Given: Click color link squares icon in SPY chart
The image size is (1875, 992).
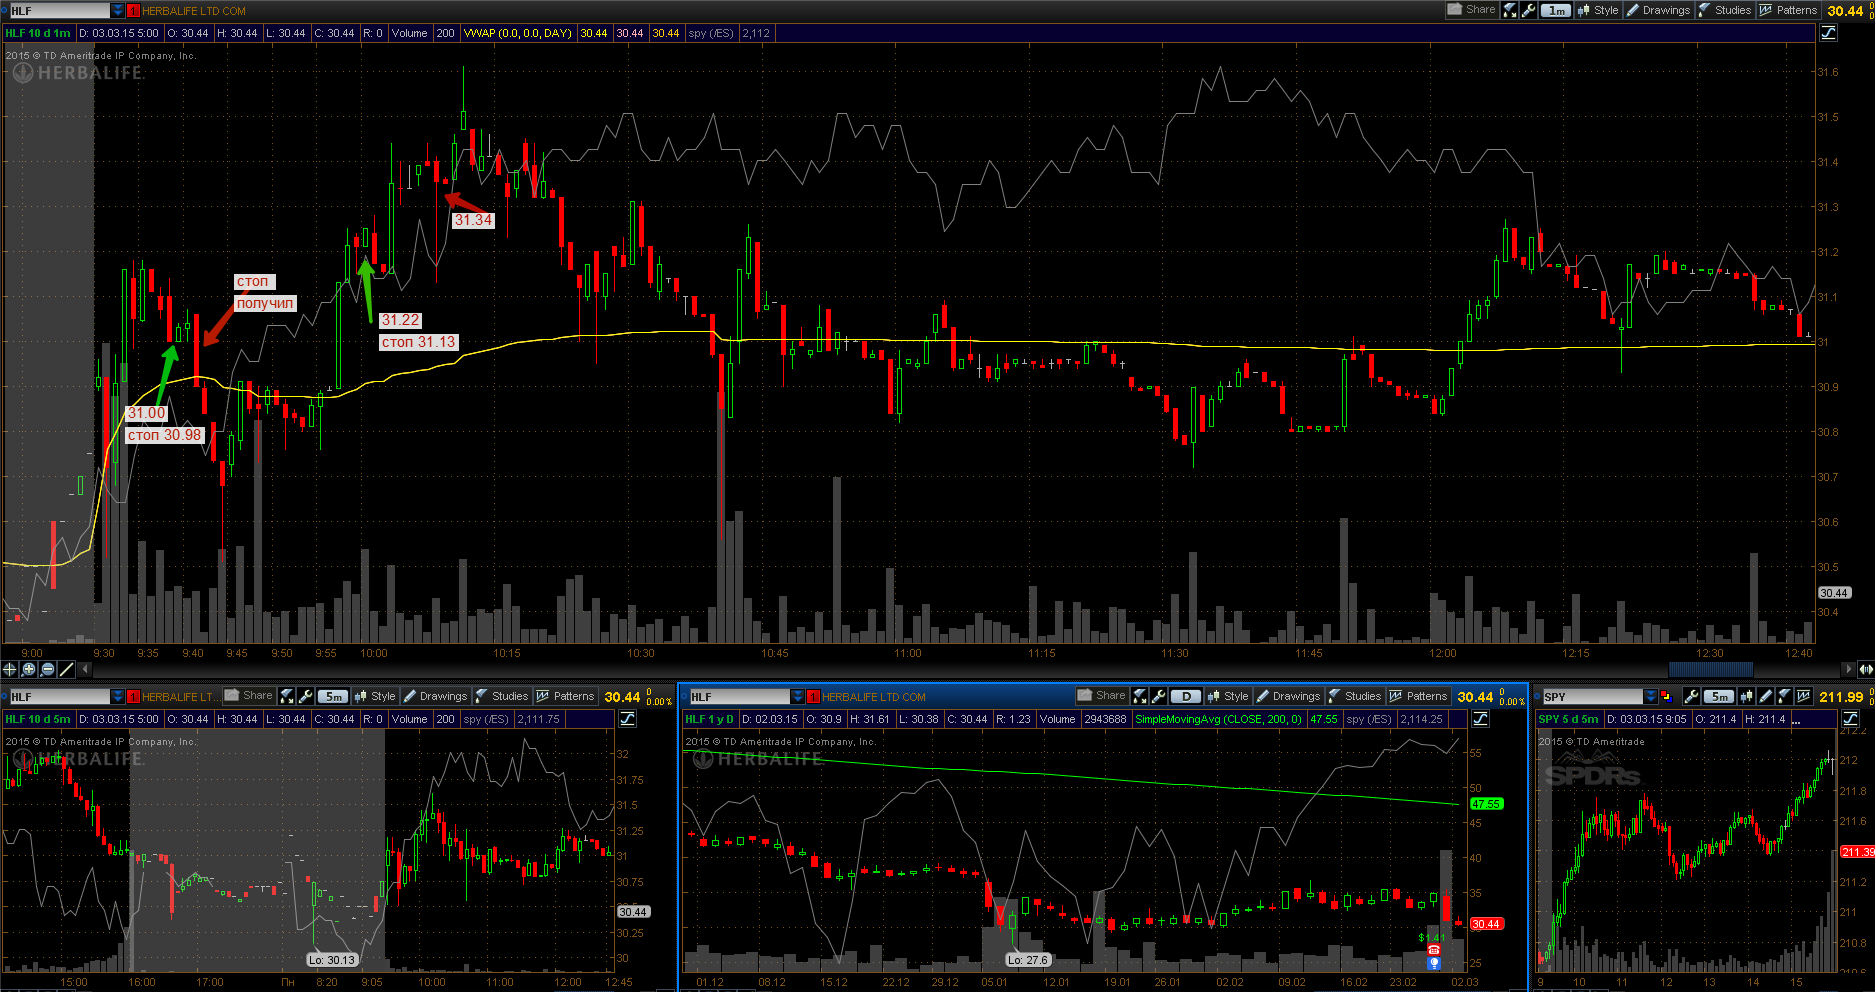Looking at the screenshot, I should (x=1667, y=697).
